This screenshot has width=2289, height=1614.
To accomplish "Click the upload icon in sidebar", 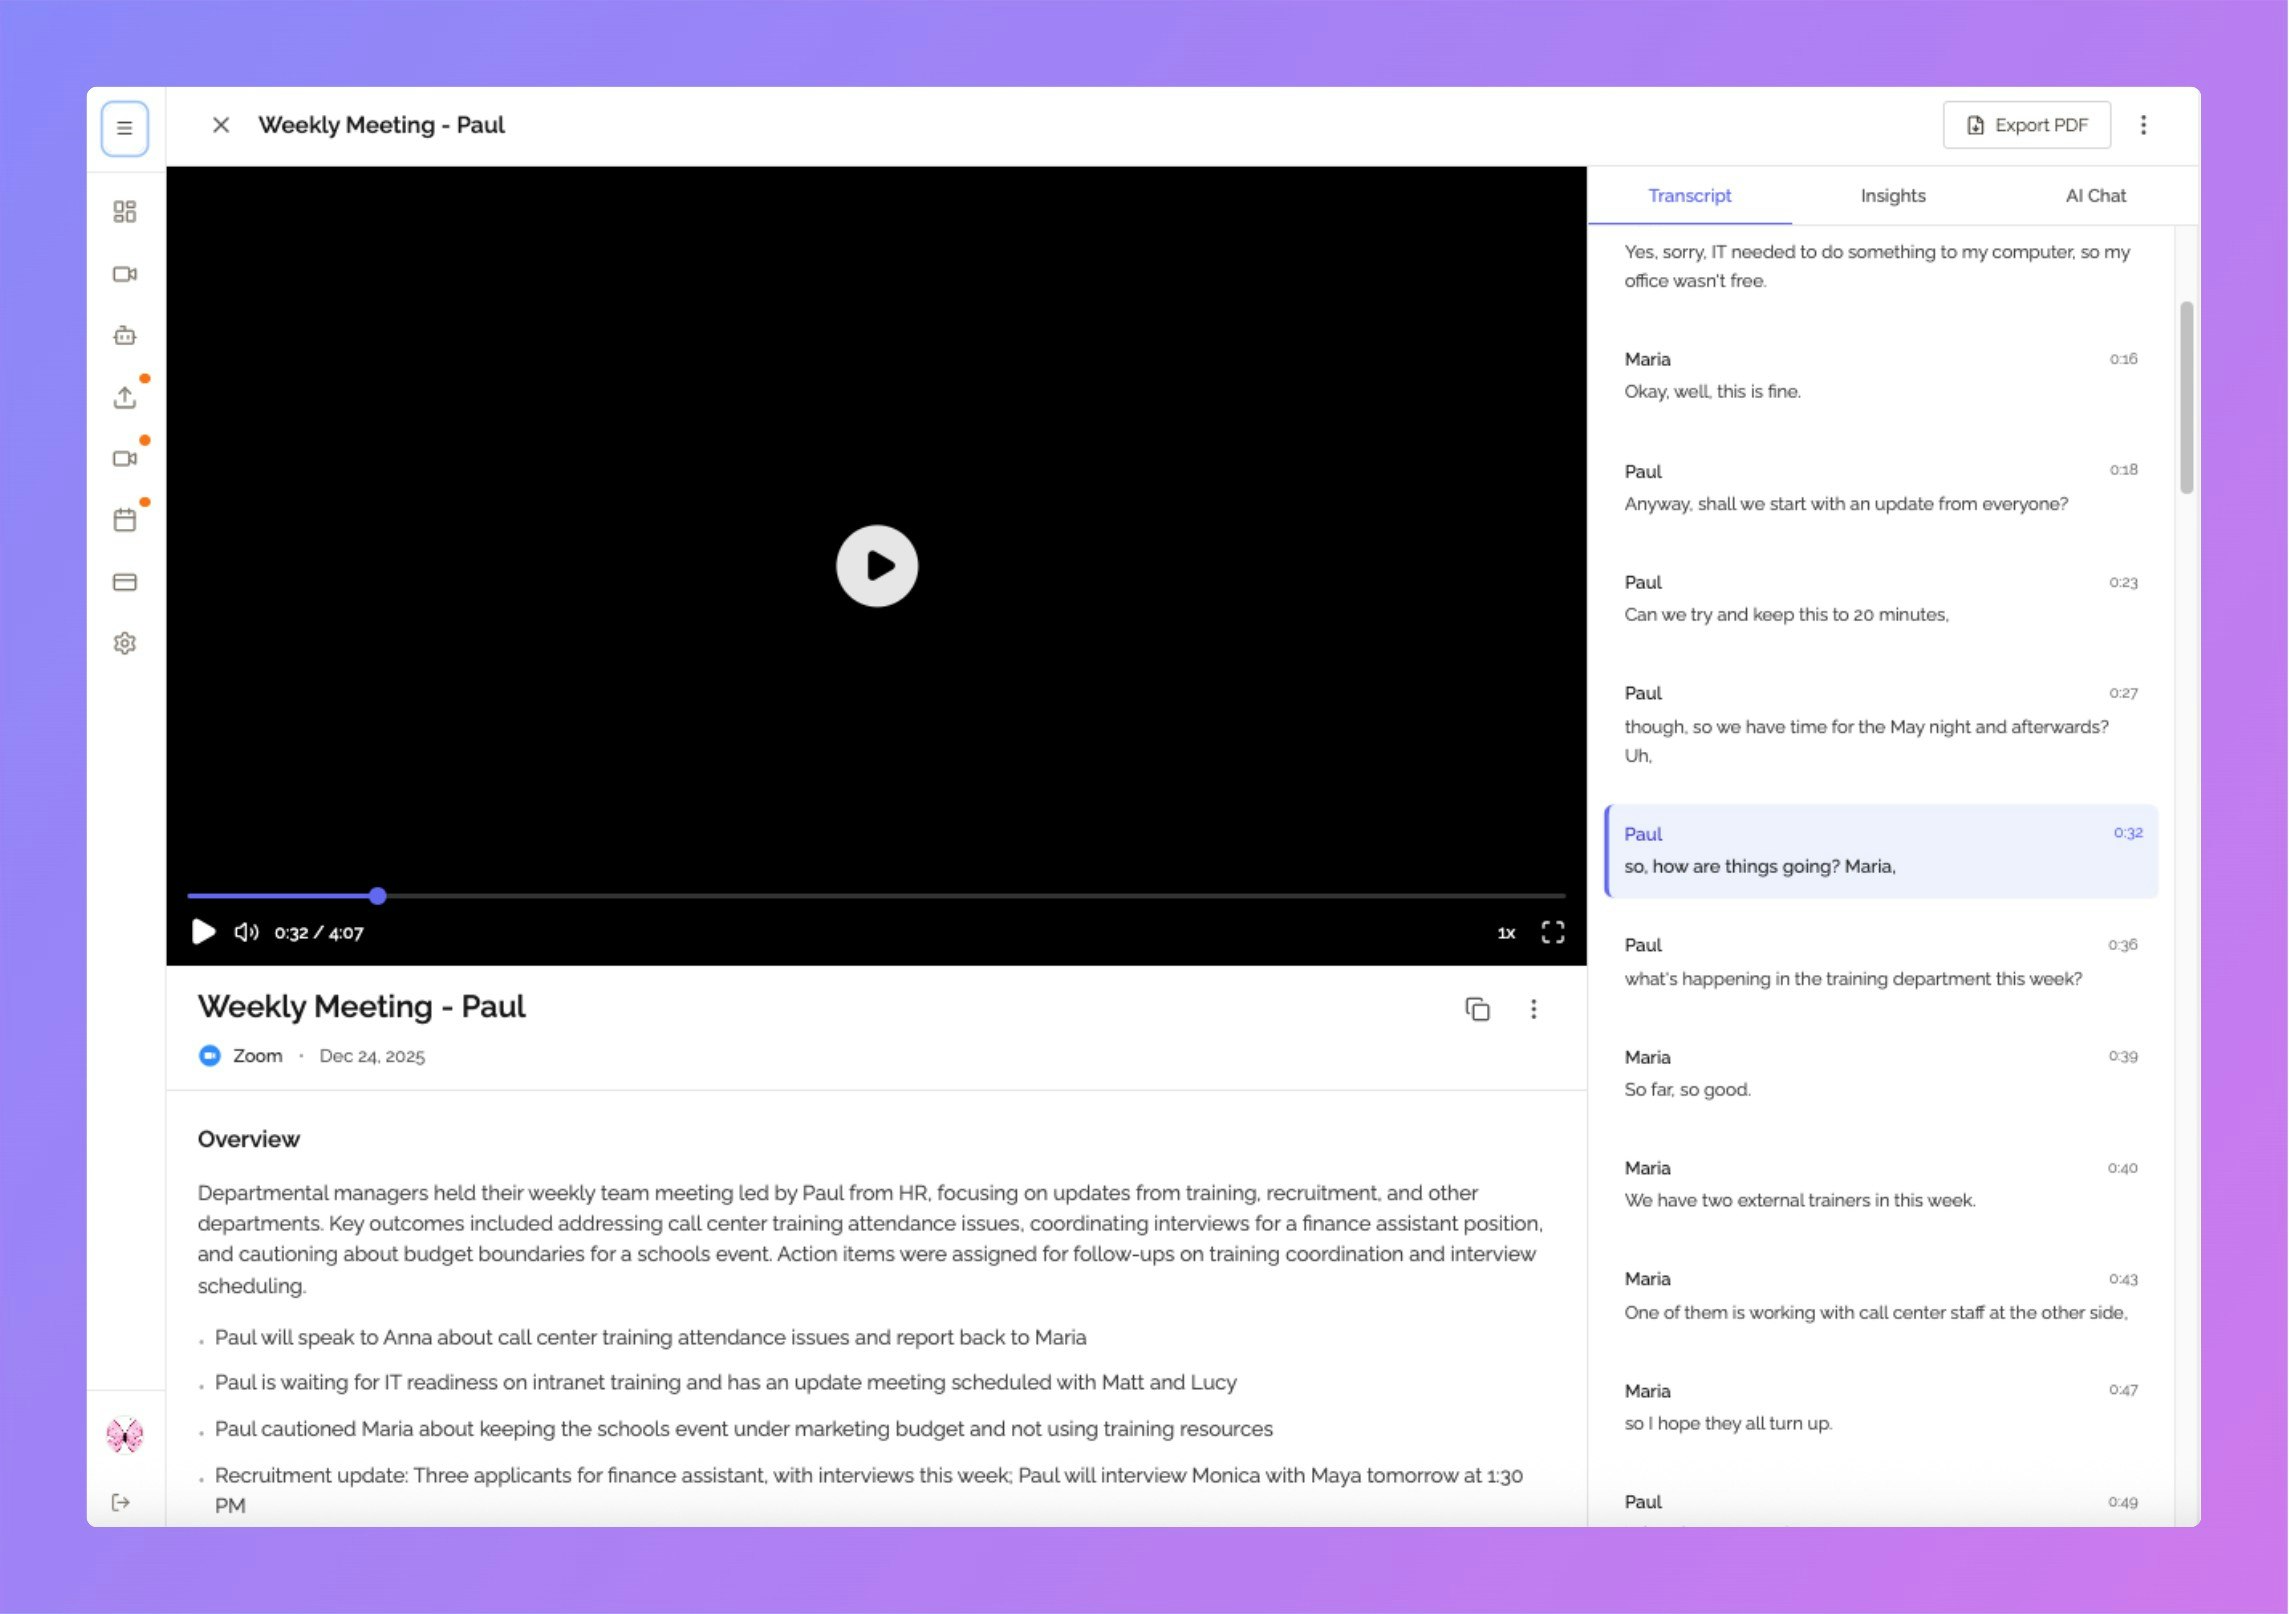I will pyautogui.click(x=124, y=398).
